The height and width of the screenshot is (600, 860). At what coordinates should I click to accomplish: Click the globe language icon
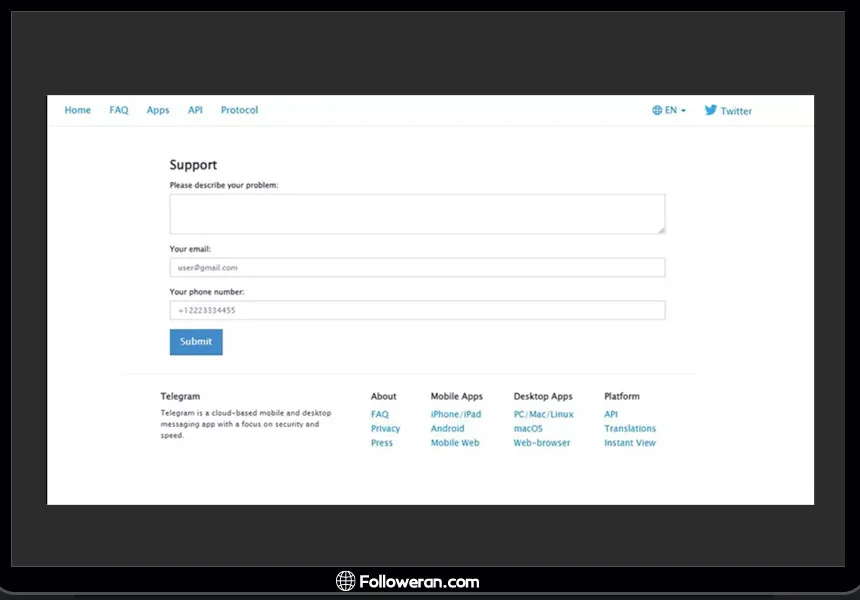[657, 110]
